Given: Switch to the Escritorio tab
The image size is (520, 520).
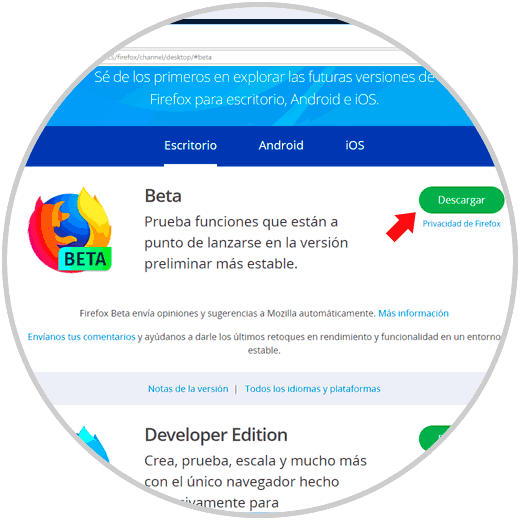Looking at the screenshot, I should (x=190, y=146).
